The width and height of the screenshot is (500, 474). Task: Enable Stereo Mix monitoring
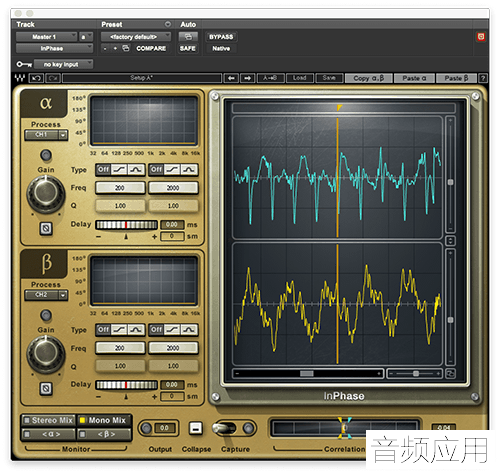coord(49,420)
